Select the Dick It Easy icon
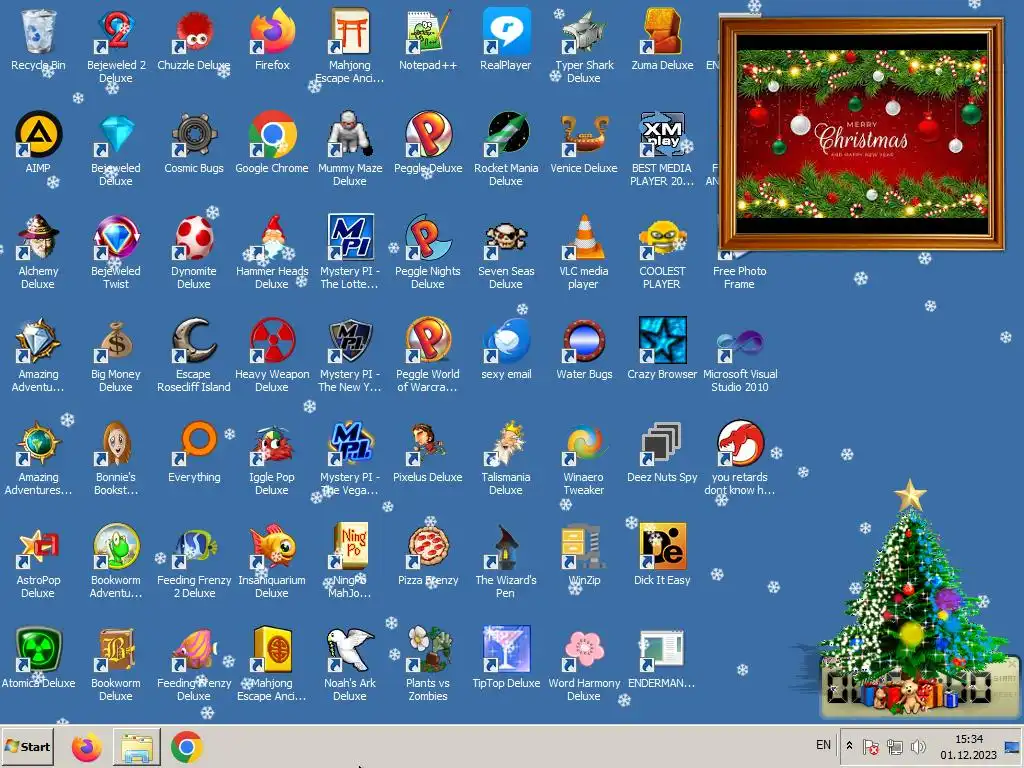 pos(662,547)
